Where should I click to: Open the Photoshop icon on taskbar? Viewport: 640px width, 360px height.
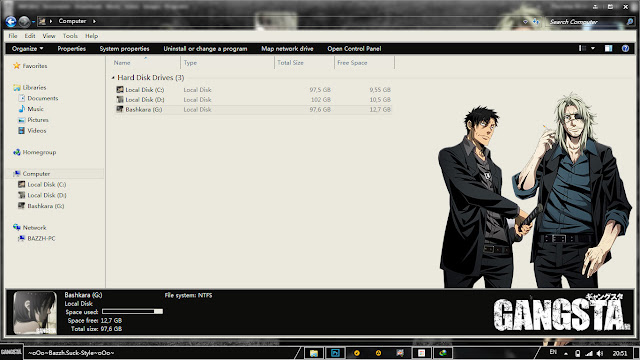(x=335, y=353)
